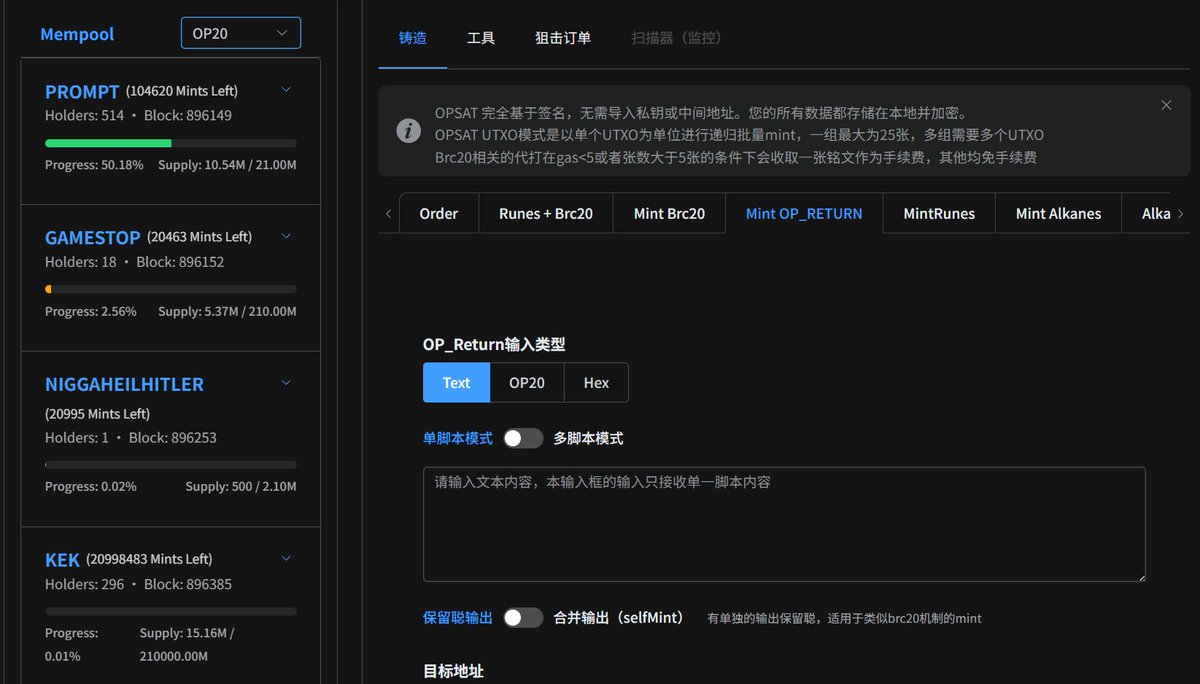Toggle the 保留聪输出 / 合并输出 switch
This screenshot has width=1200, height=684.
click(523, 617)
